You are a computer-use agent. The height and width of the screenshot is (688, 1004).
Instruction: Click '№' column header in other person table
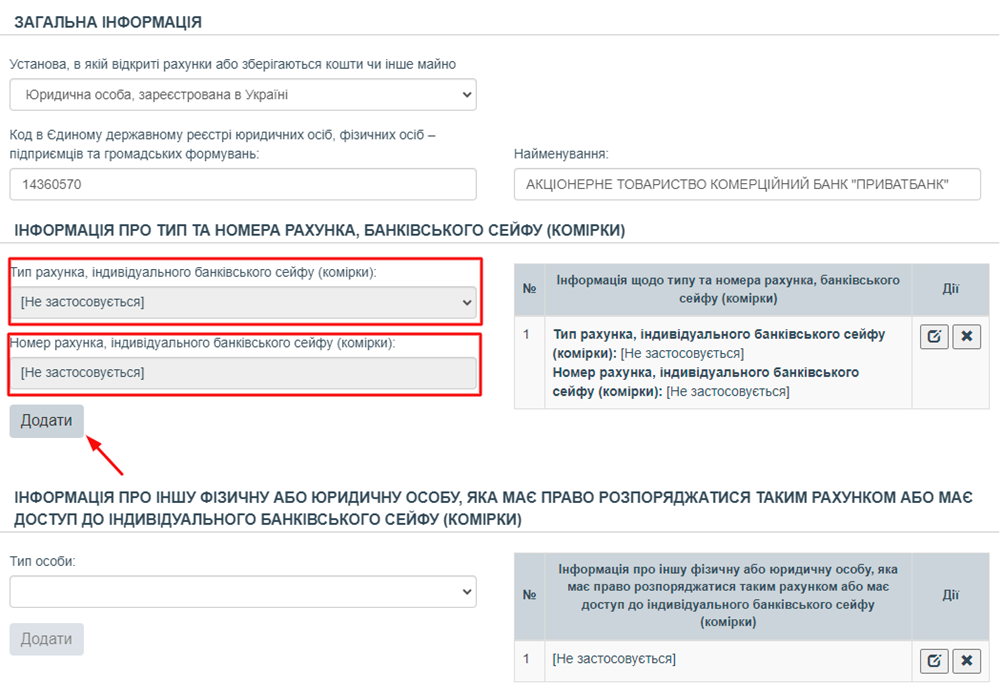click(x=530, y=595)
